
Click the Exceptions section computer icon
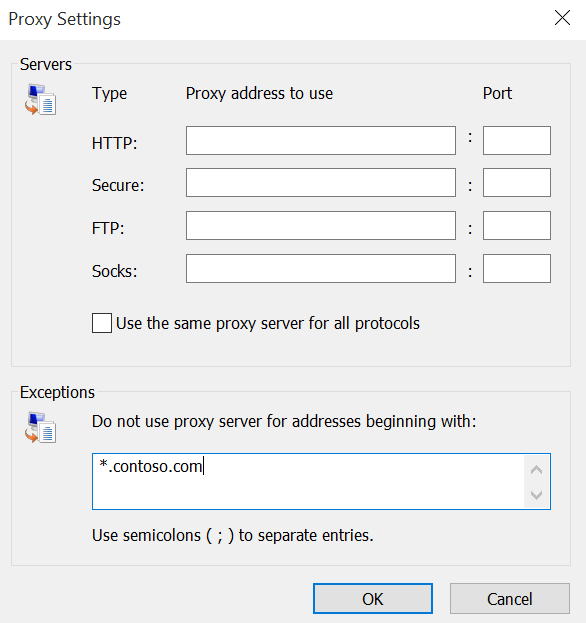pyautogui.click(x=40, y=428)
